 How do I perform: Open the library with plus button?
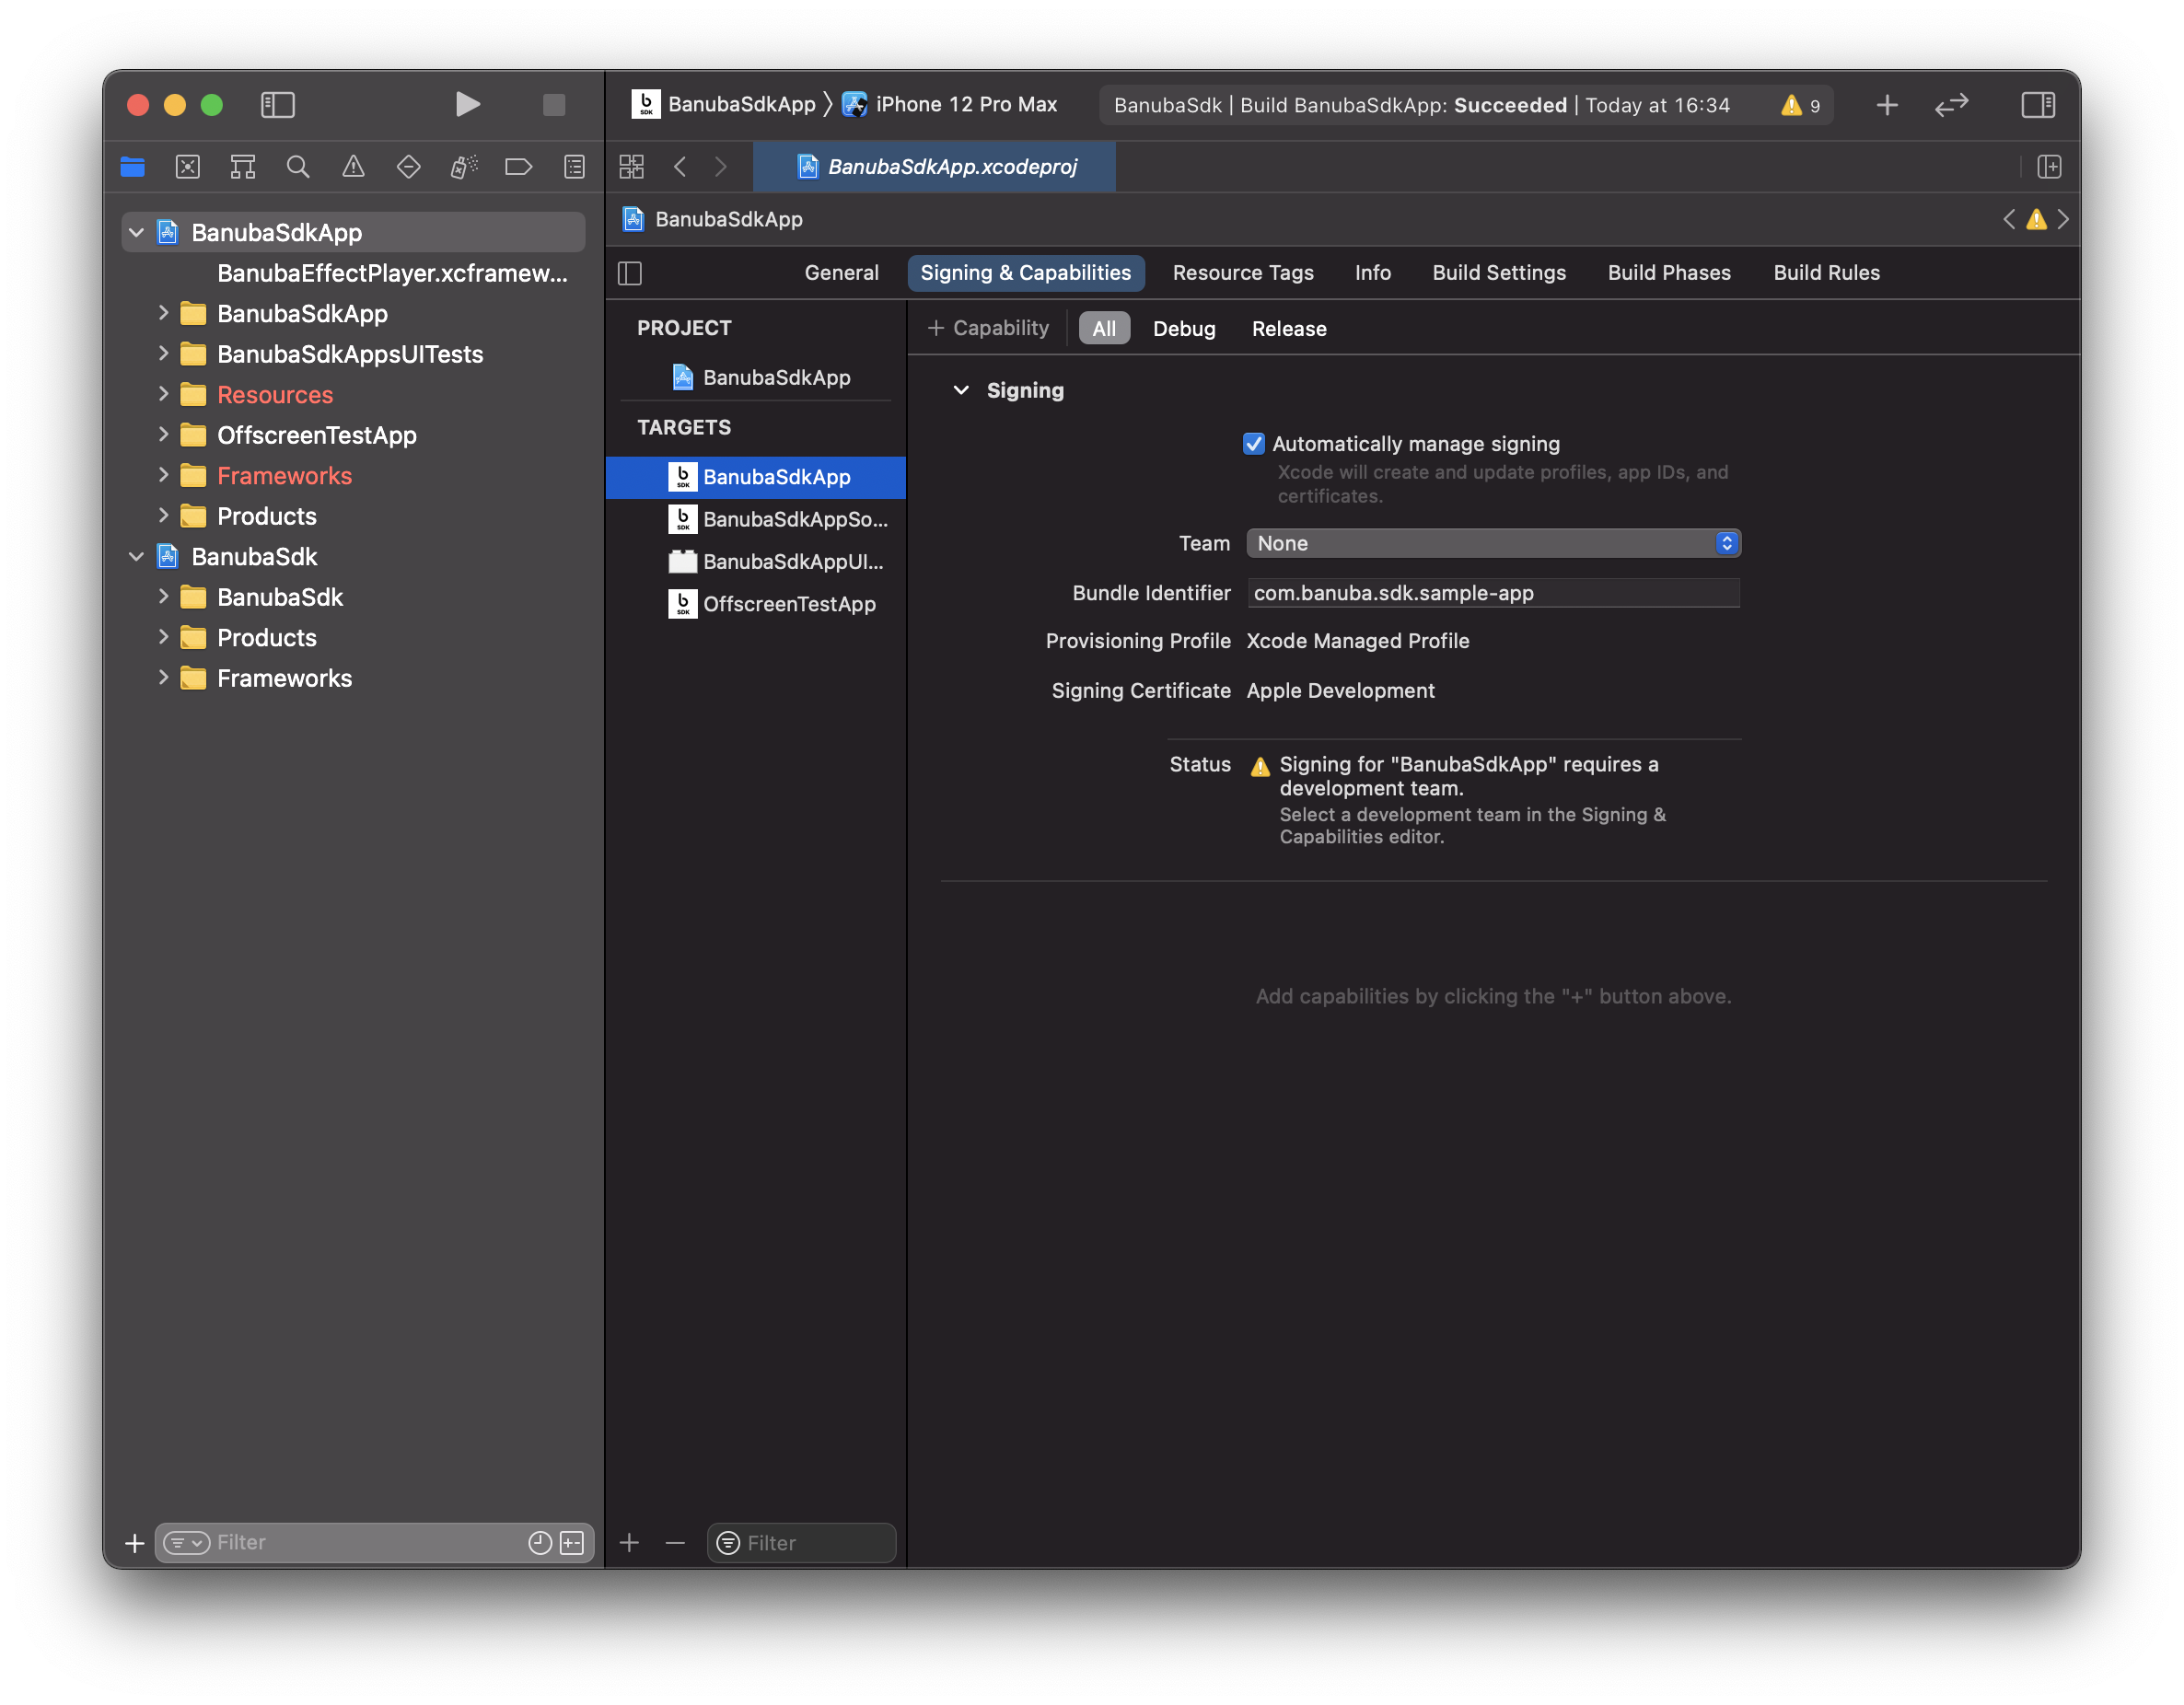click(1886, 104)
